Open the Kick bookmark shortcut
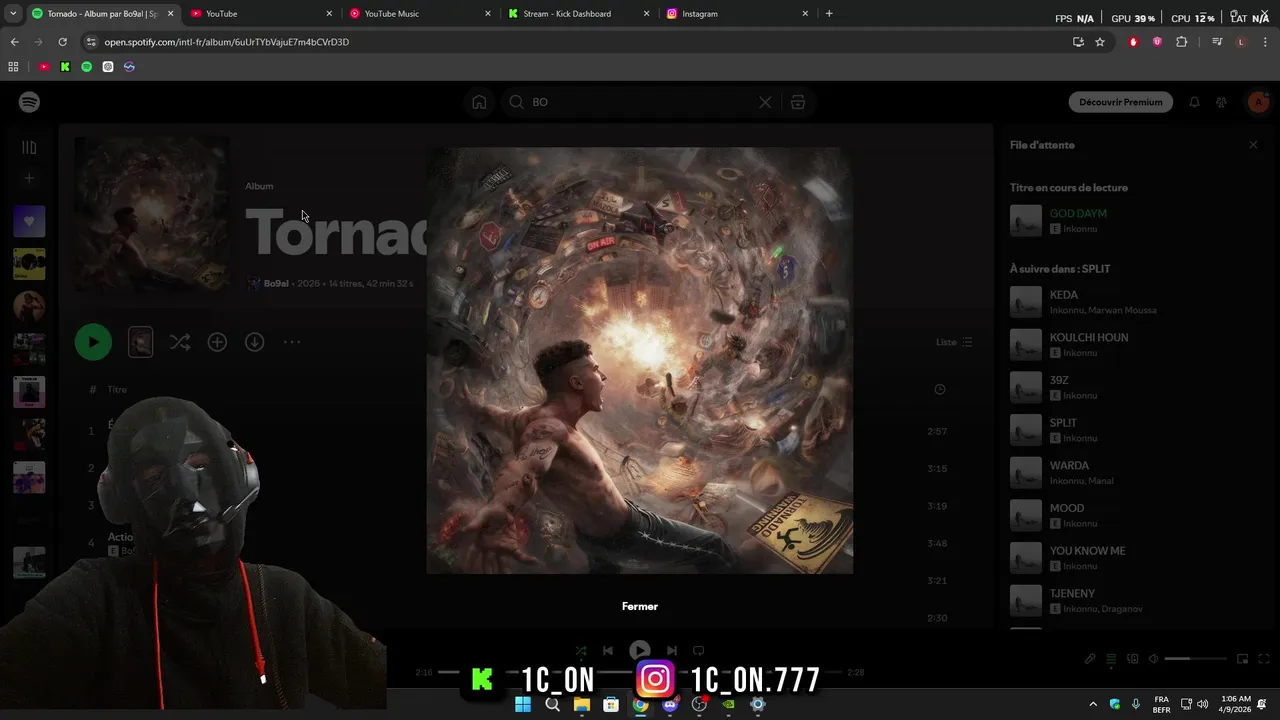 65,67
